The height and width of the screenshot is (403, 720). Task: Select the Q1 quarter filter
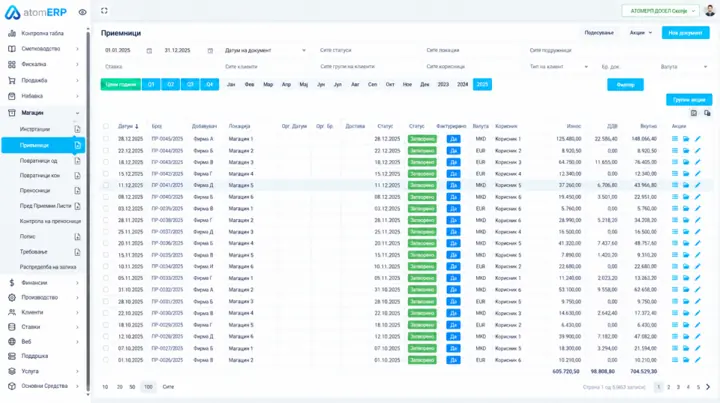[x=151, y=84]
